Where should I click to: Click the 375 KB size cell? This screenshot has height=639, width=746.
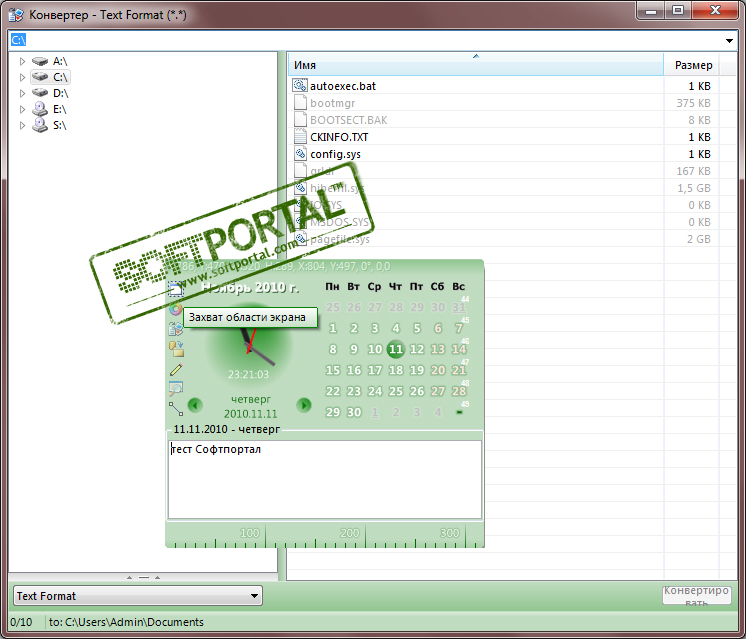[693, 103]
